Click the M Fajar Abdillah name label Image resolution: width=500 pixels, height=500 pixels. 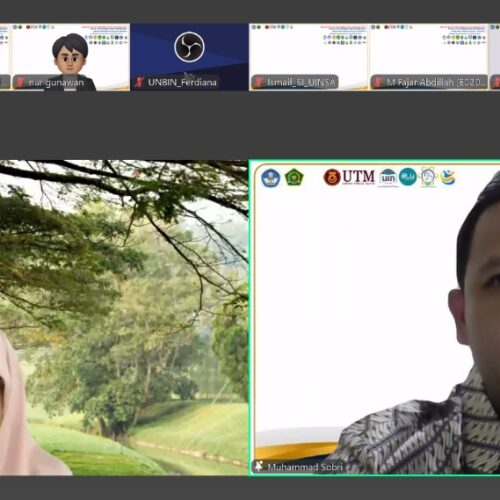tap(435, 82)
